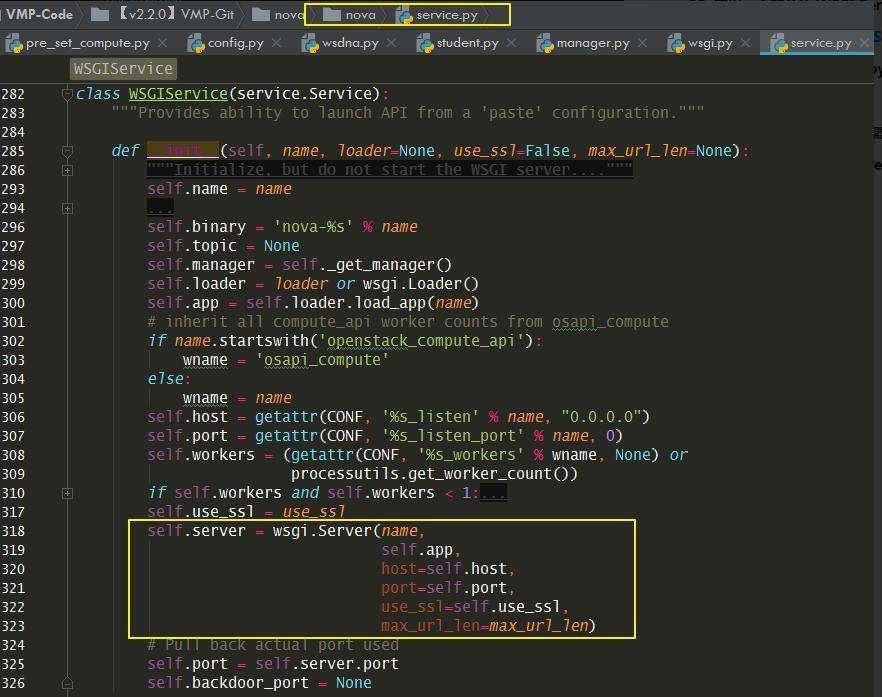Click the class docstring on line 283
Image resolution: width=882 pixels, height=697 pixels.
coord(408,113)
